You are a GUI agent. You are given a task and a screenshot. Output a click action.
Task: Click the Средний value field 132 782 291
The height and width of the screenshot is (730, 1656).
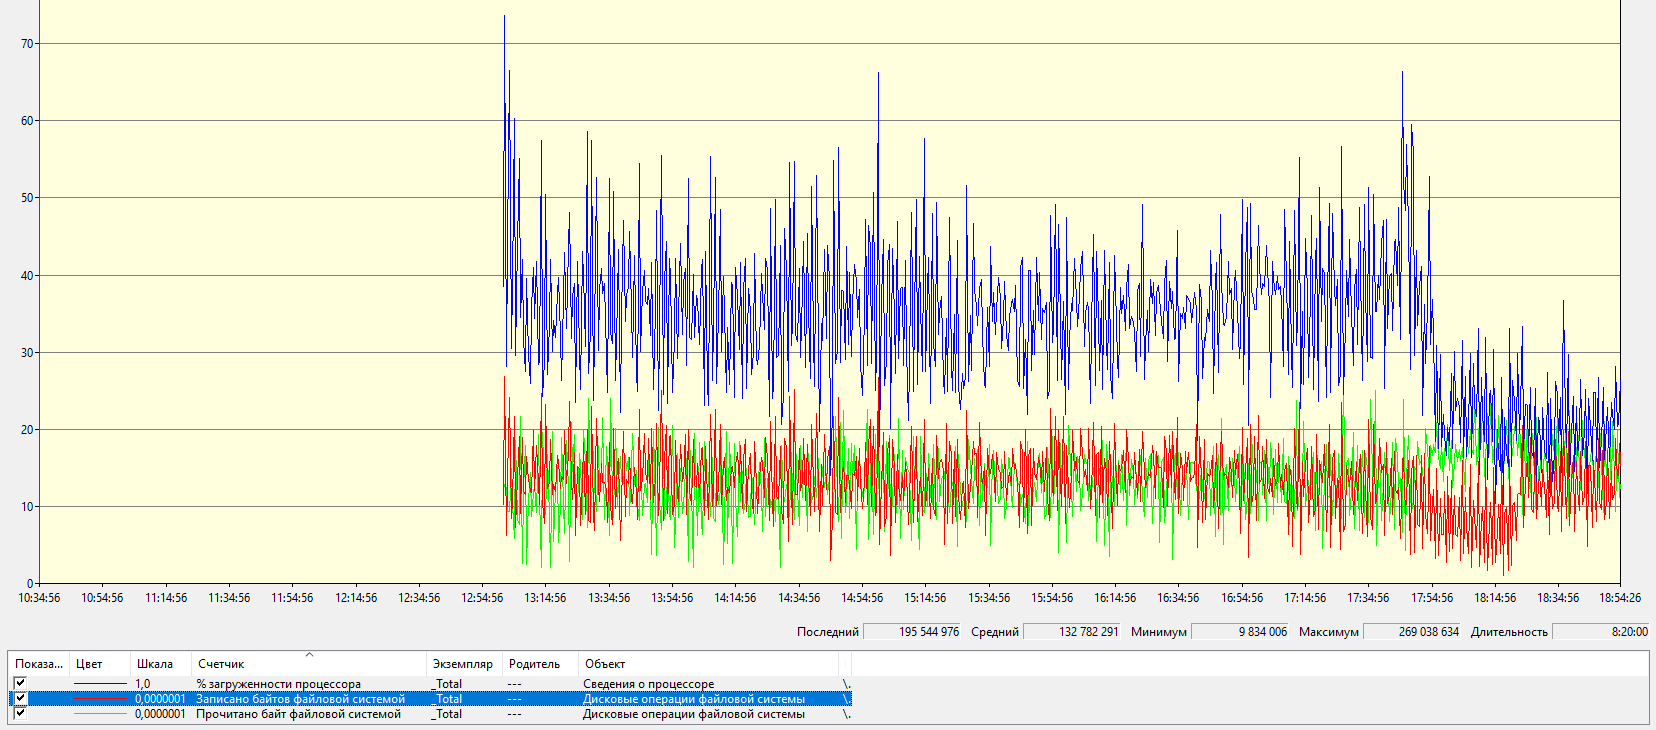pos(1072,631)
